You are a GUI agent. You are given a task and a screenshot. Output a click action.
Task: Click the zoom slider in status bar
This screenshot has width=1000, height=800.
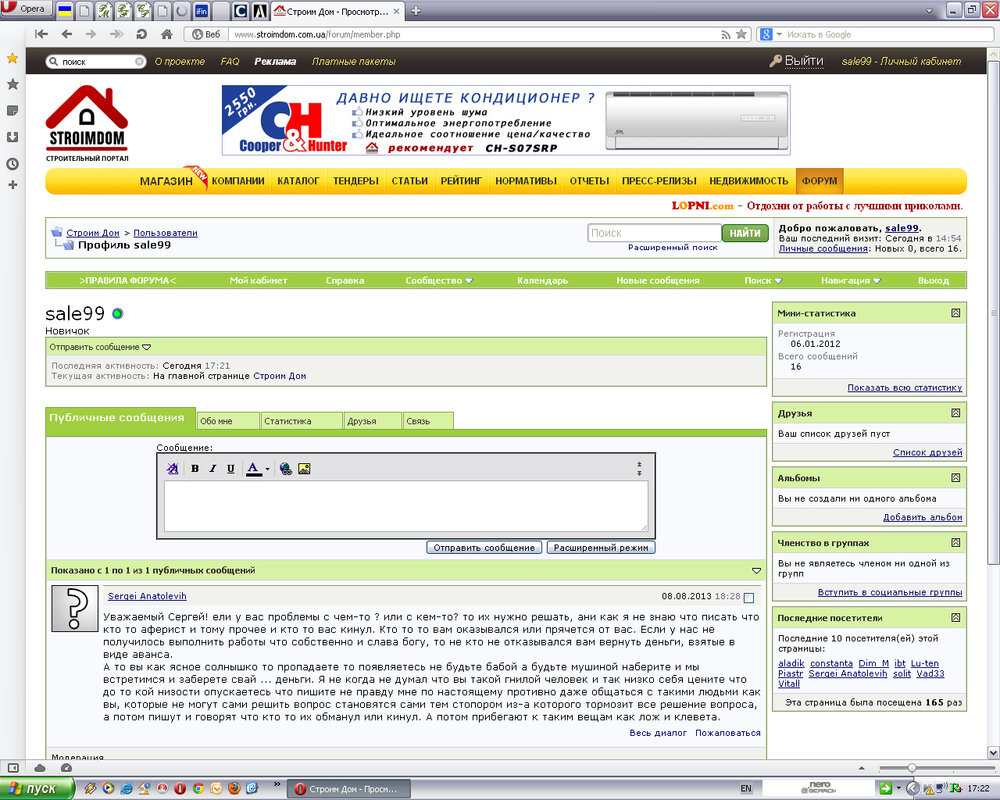pos(912,768)
